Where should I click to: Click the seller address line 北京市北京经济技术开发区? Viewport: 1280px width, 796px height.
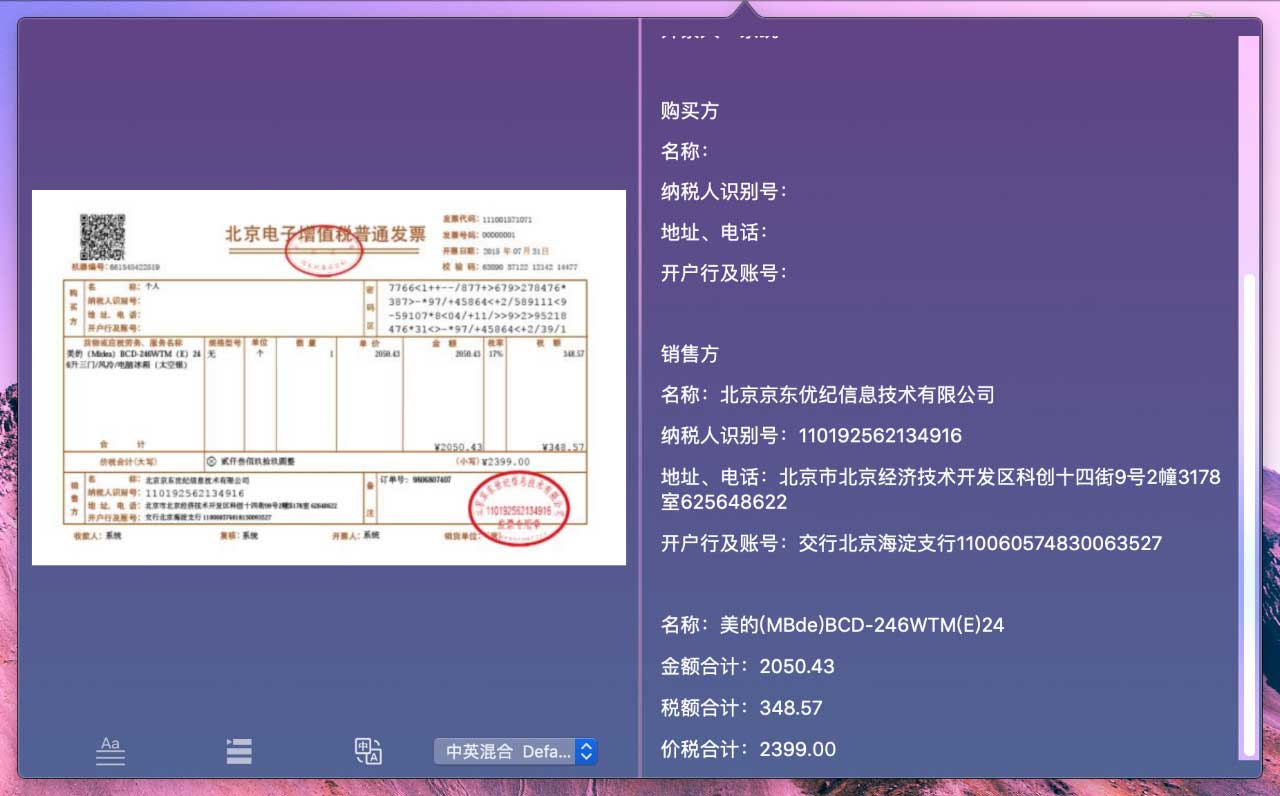[x=941, y=489]
